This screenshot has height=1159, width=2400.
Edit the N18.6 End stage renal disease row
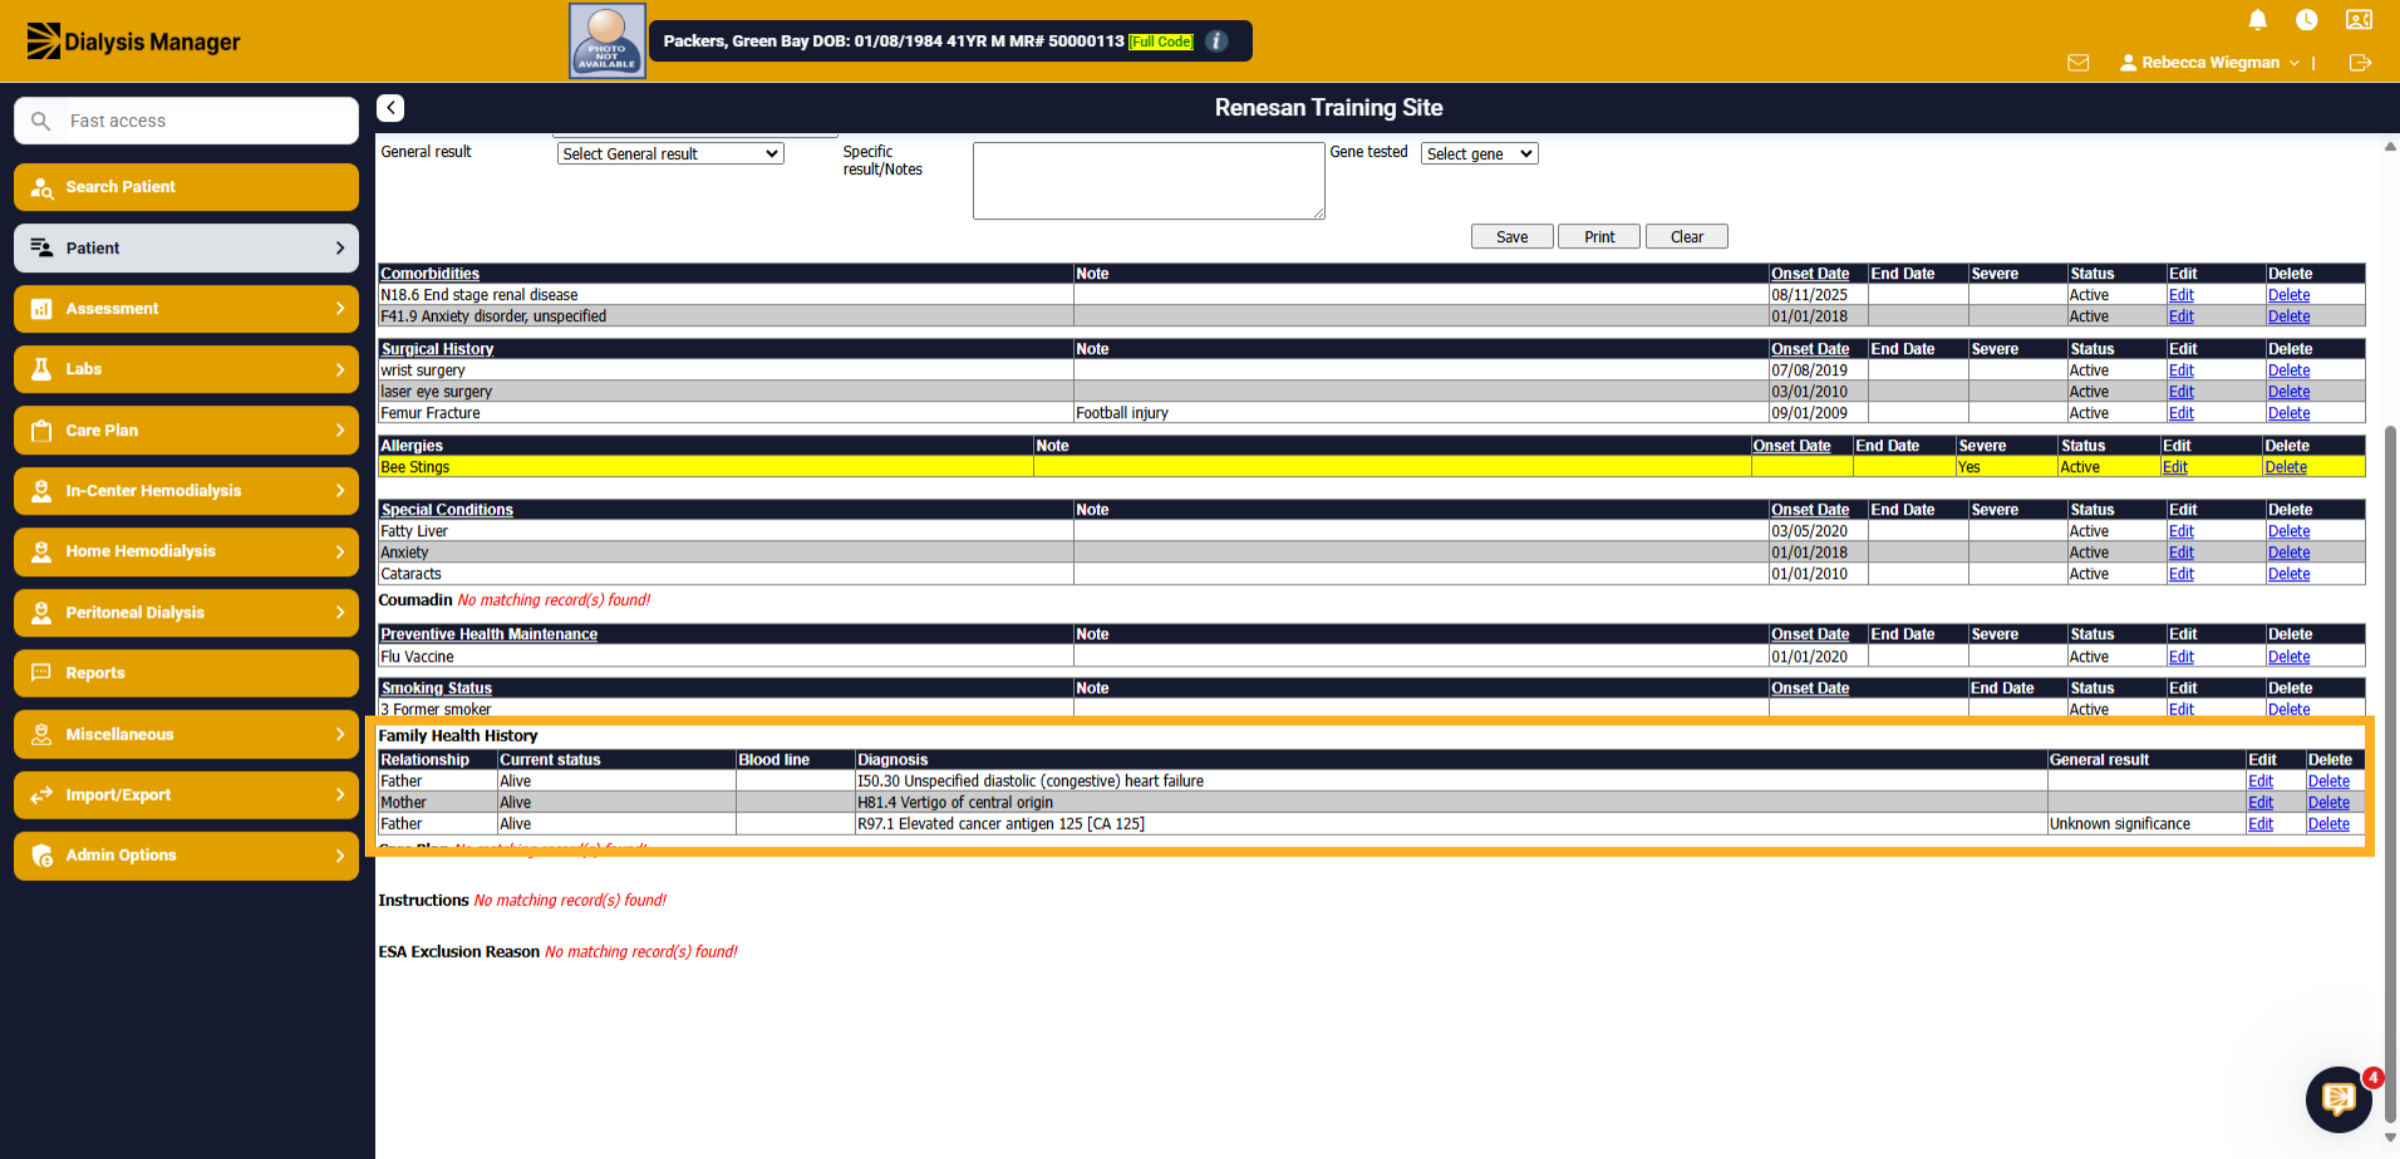point(2181,295)
